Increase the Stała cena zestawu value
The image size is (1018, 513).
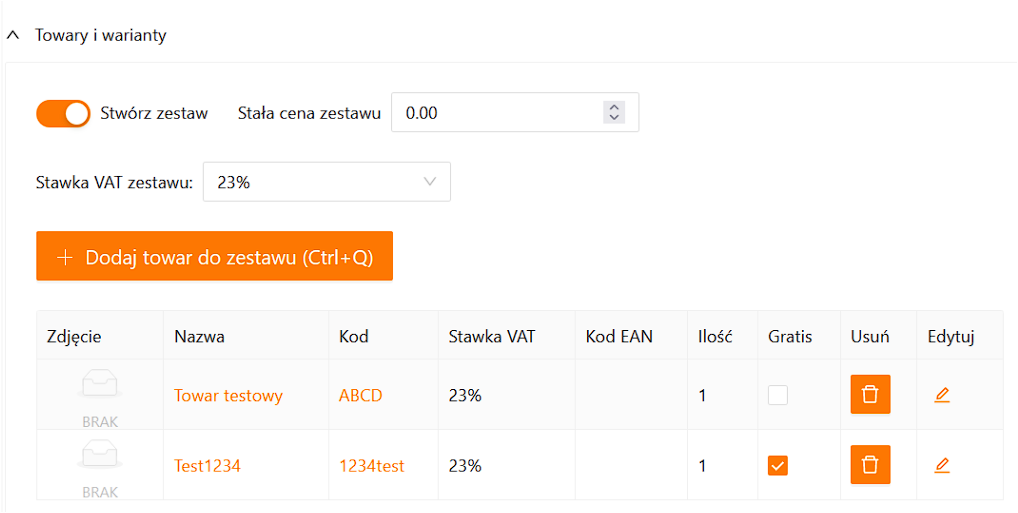[614, 107]
